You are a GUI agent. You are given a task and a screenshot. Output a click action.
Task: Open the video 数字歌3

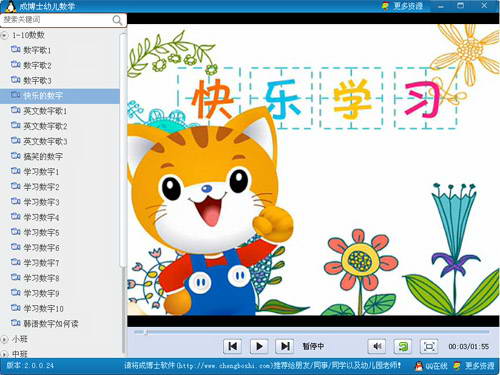coord(37,81)
